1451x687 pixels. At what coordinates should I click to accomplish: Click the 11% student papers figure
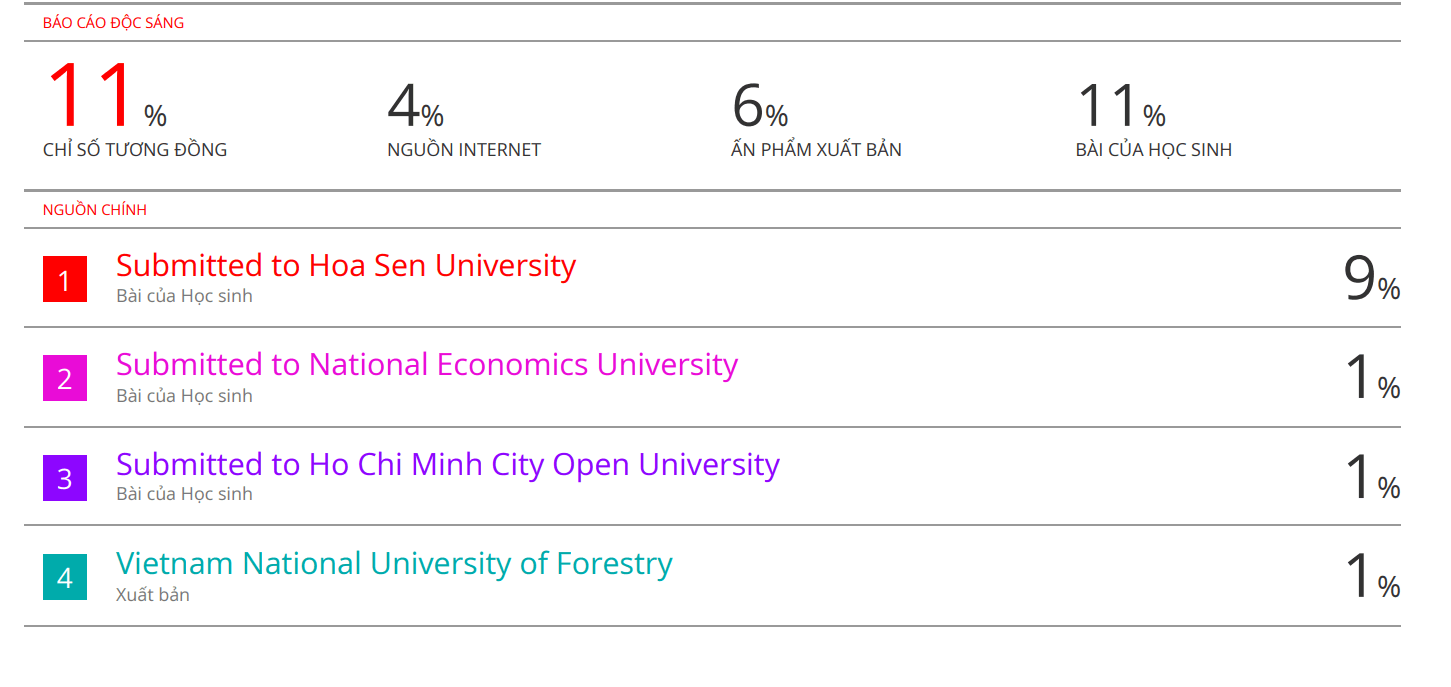pyautogui.click(x=1121, y=106)
